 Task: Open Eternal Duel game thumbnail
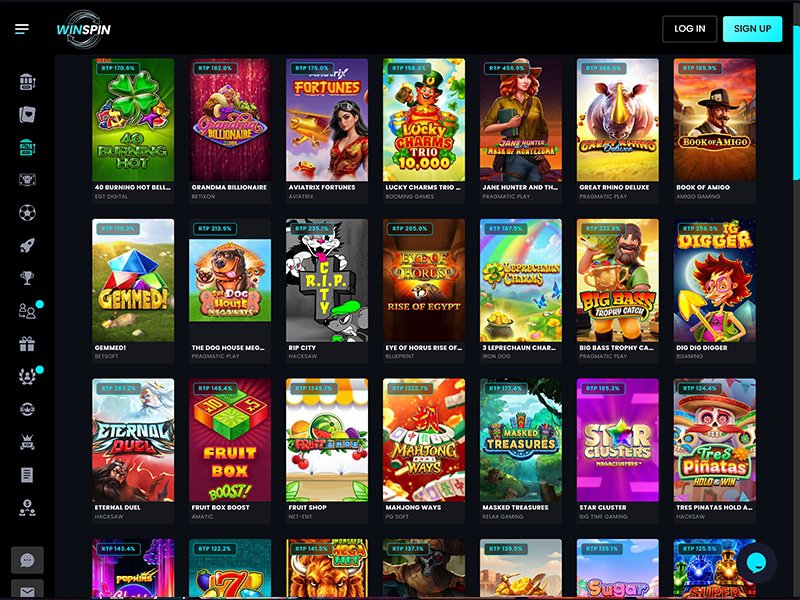click(133, 440)
